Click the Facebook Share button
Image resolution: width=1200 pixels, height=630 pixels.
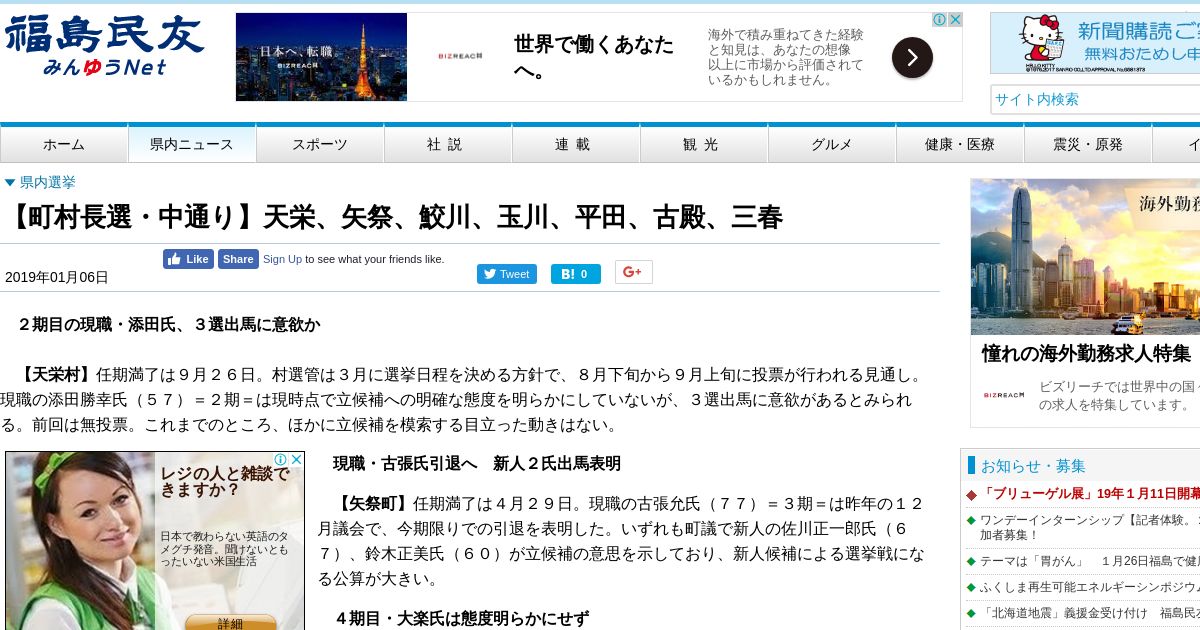[x=238, y=259]
